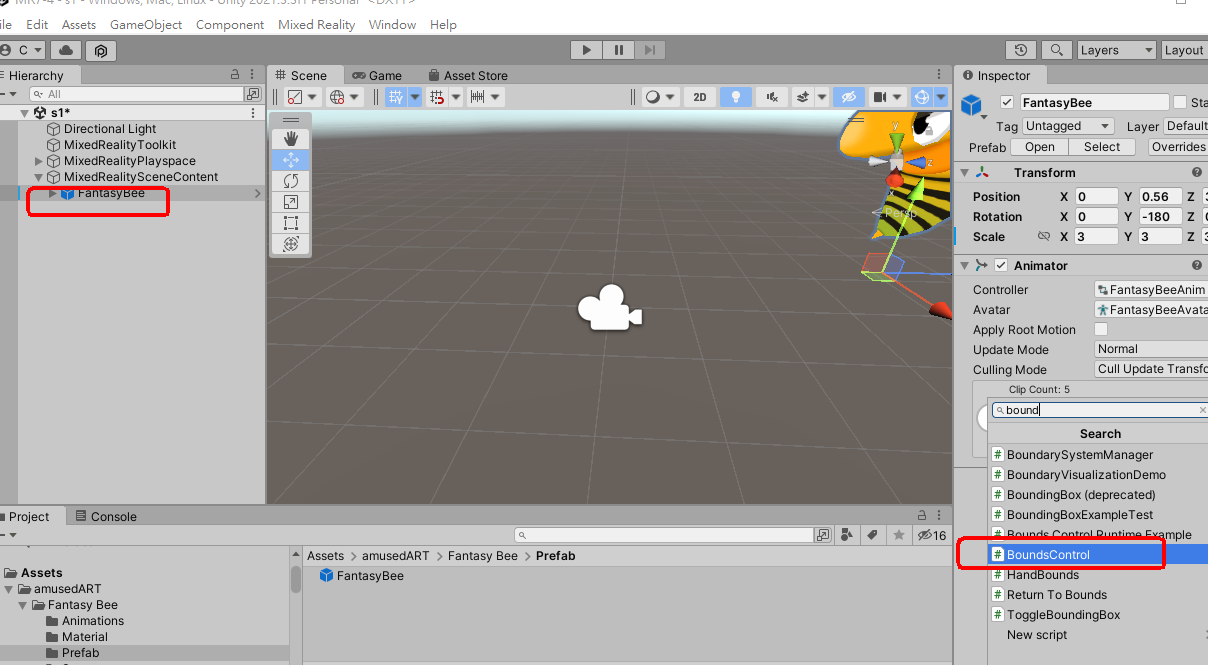Toggle grid visibility in Scene view
This screenshot has height=665, width=1208.
(x=397, y=97)
